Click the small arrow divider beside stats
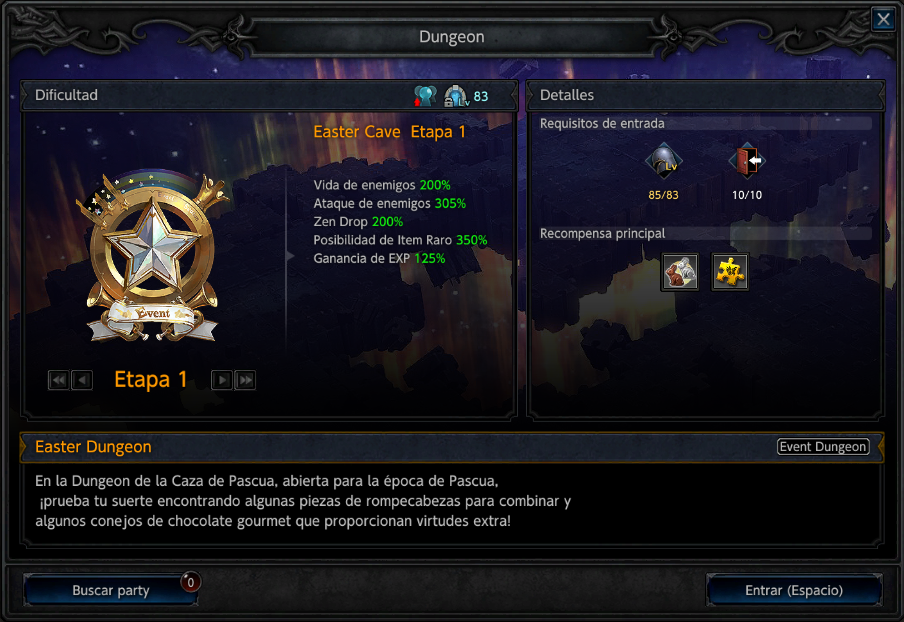The image size is (904, 622). click(x=290, y=255)
